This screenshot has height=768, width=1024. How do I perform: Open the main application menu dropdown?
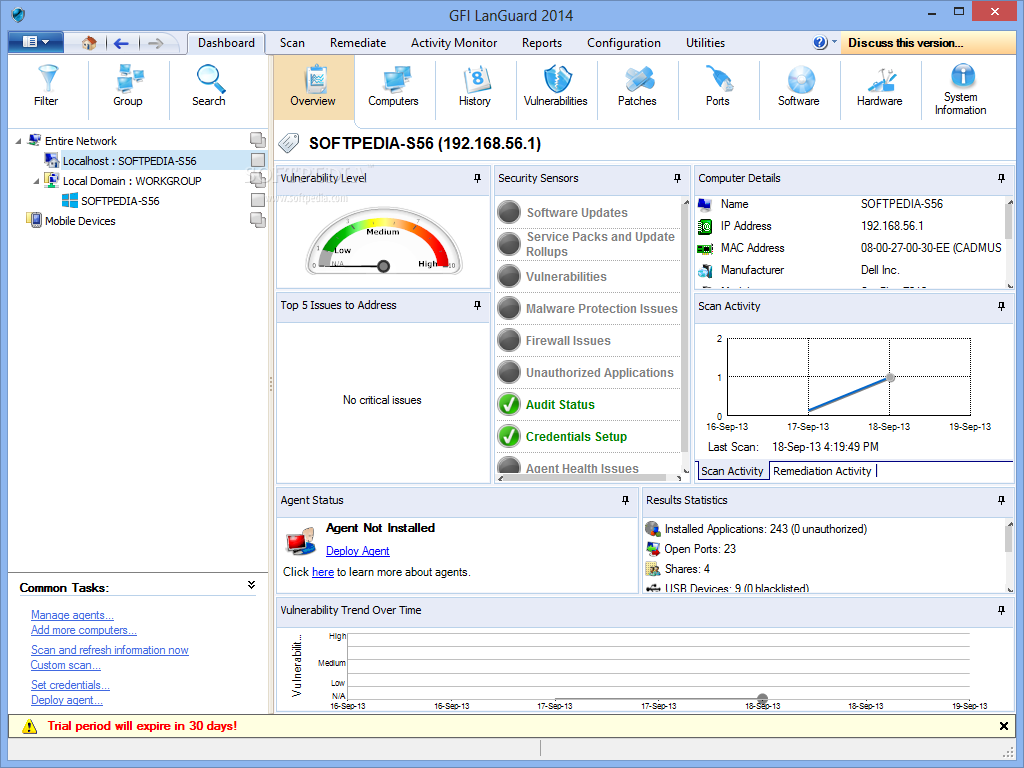tap(36, 42)
